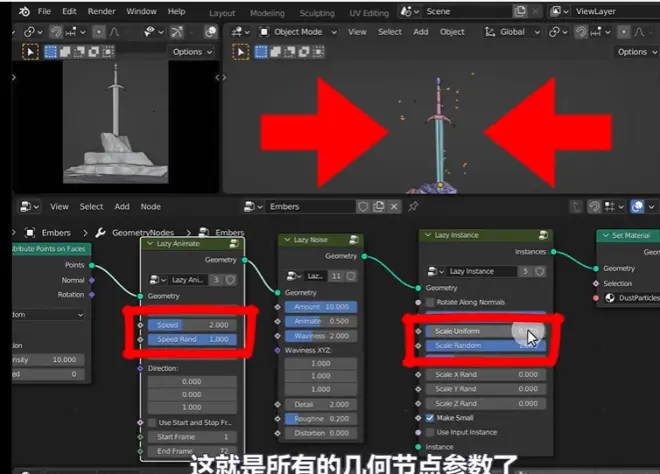
Task: Open the Render menu
Action: point(101,11)
